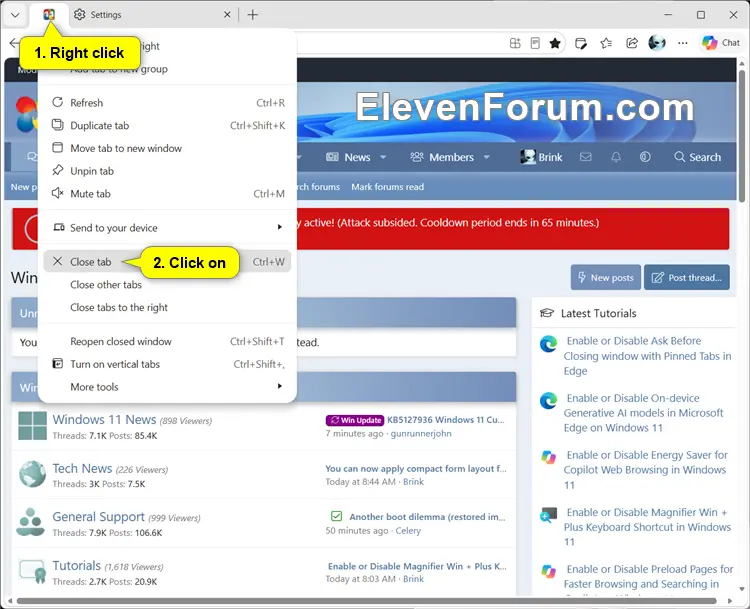Image resolution: width=750 pixels, height=609 pixels.
Task: Select Turn on vertical tabs
Action: [167, 364]
